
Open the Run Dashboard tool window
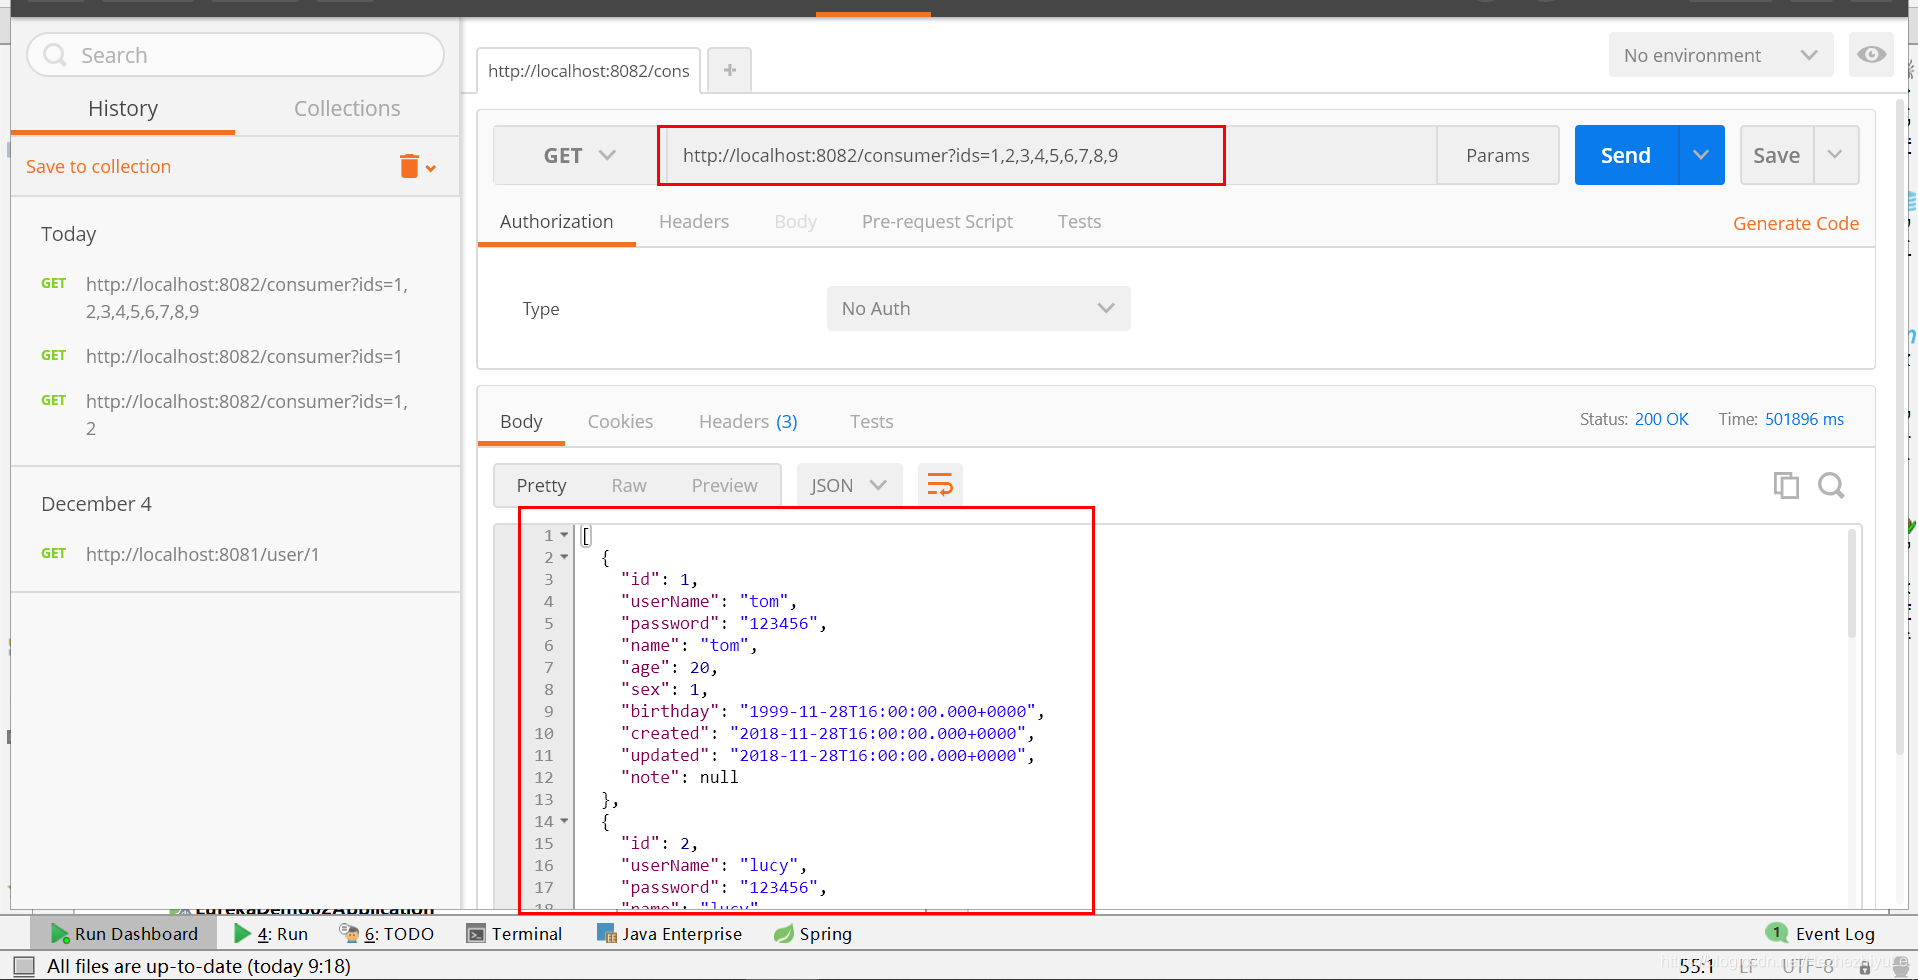click(125, 934)
